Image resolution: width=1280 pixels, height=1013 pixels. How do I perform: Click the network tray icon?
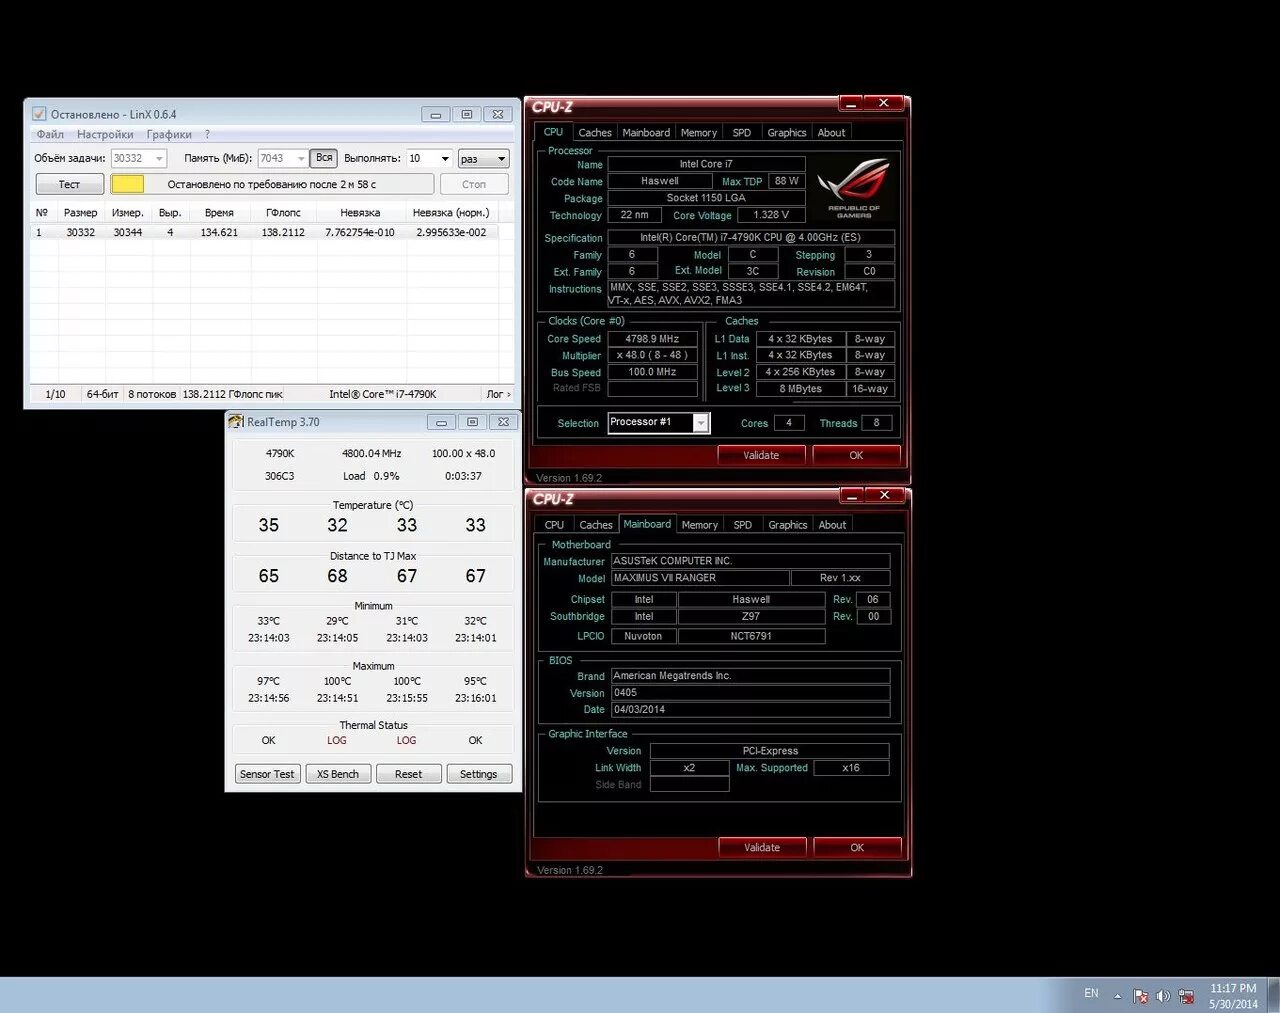[1186, 996]
